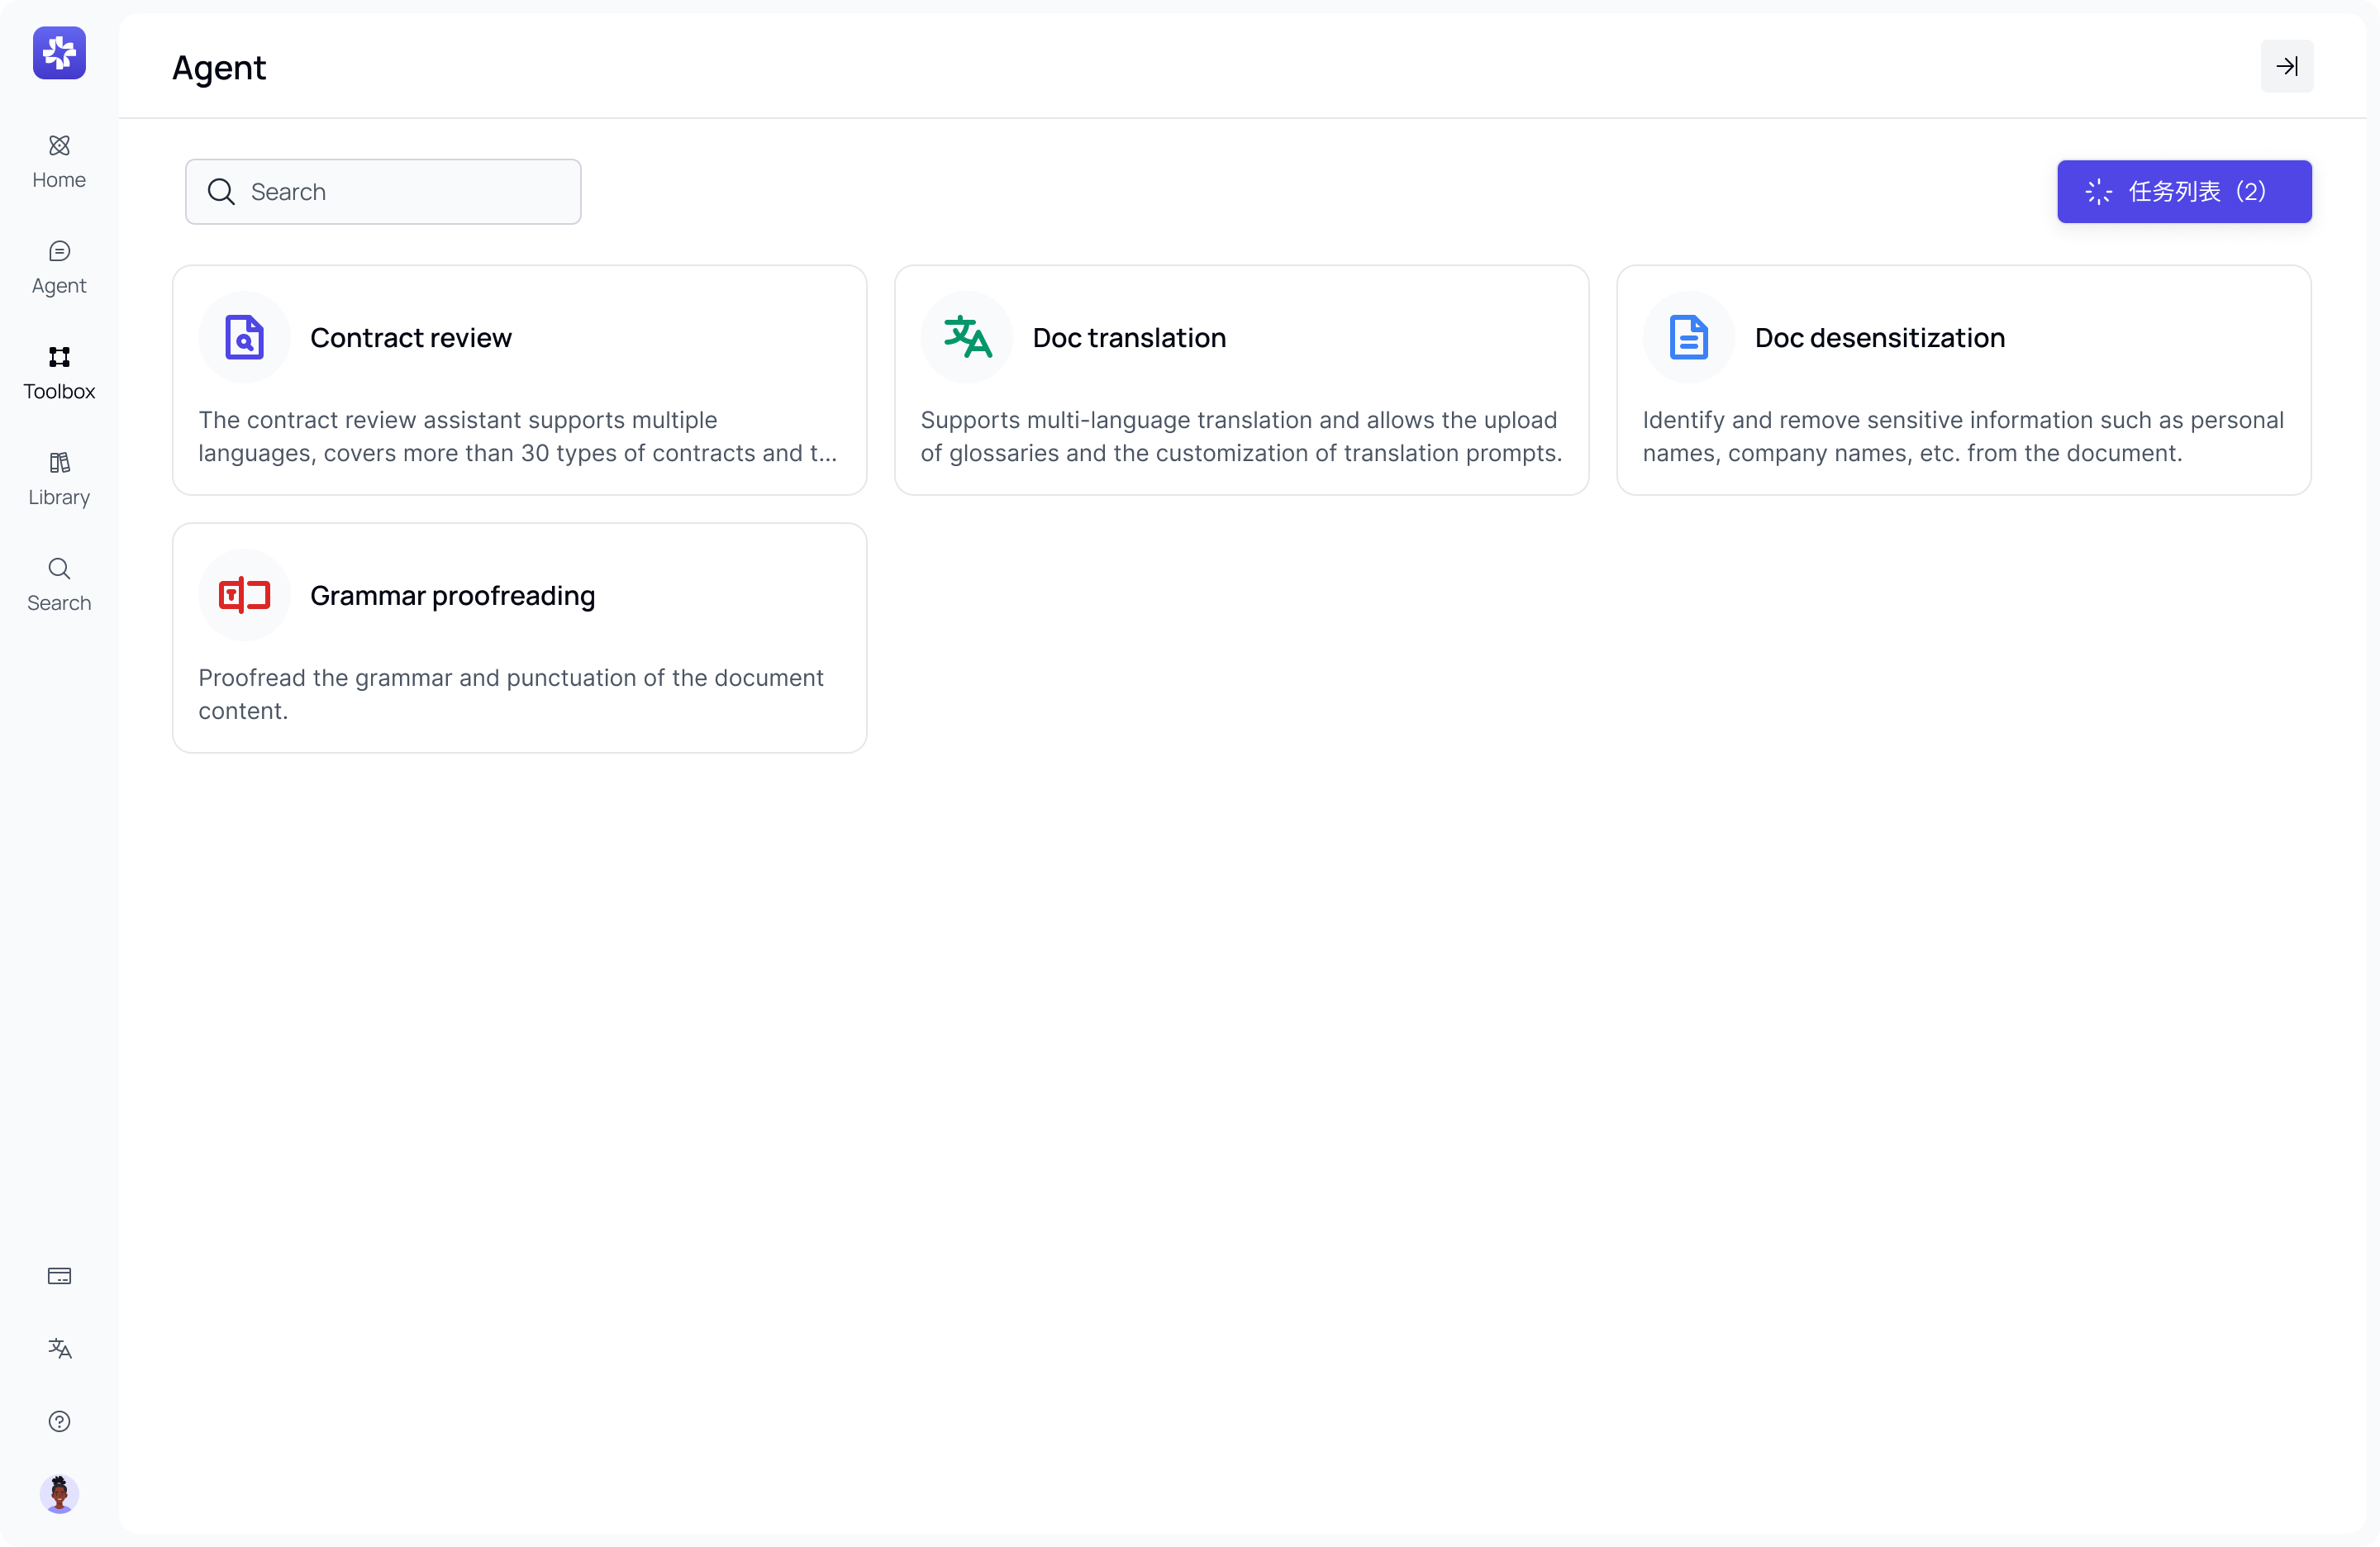Click the Grammar proofreading description text
The width and height of the screenshot is (2380, 1547).
pyautogui.click(x=511, y=695)
